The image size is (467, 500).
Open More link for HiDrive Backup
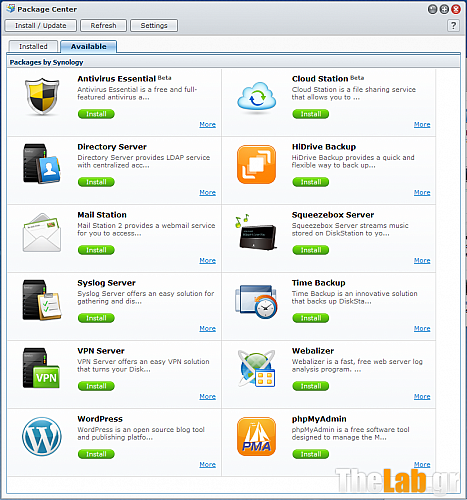422,192
